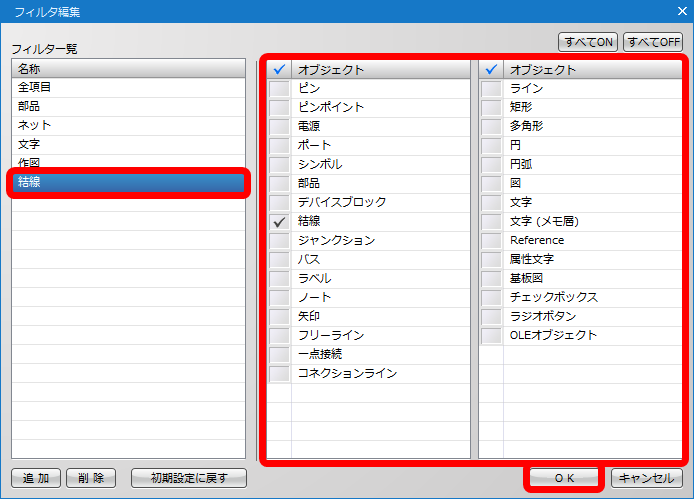
Task: Check the 多角形 object box
Action: [x=491, y=127]
